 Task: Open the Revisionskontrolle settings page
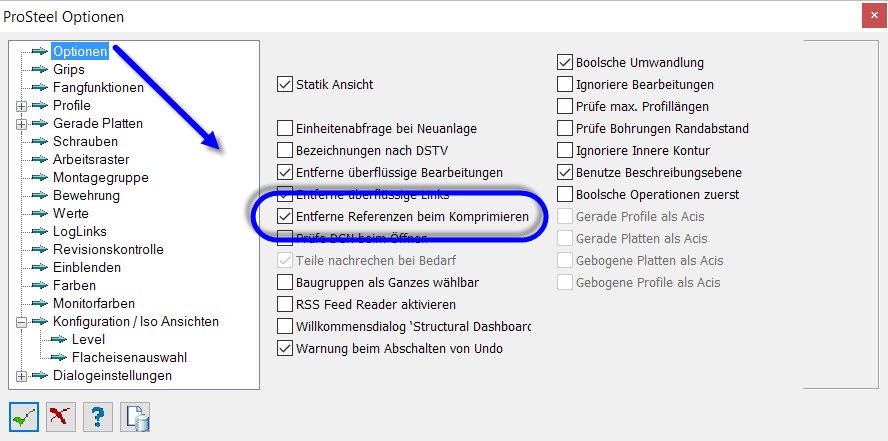point(108,249)
